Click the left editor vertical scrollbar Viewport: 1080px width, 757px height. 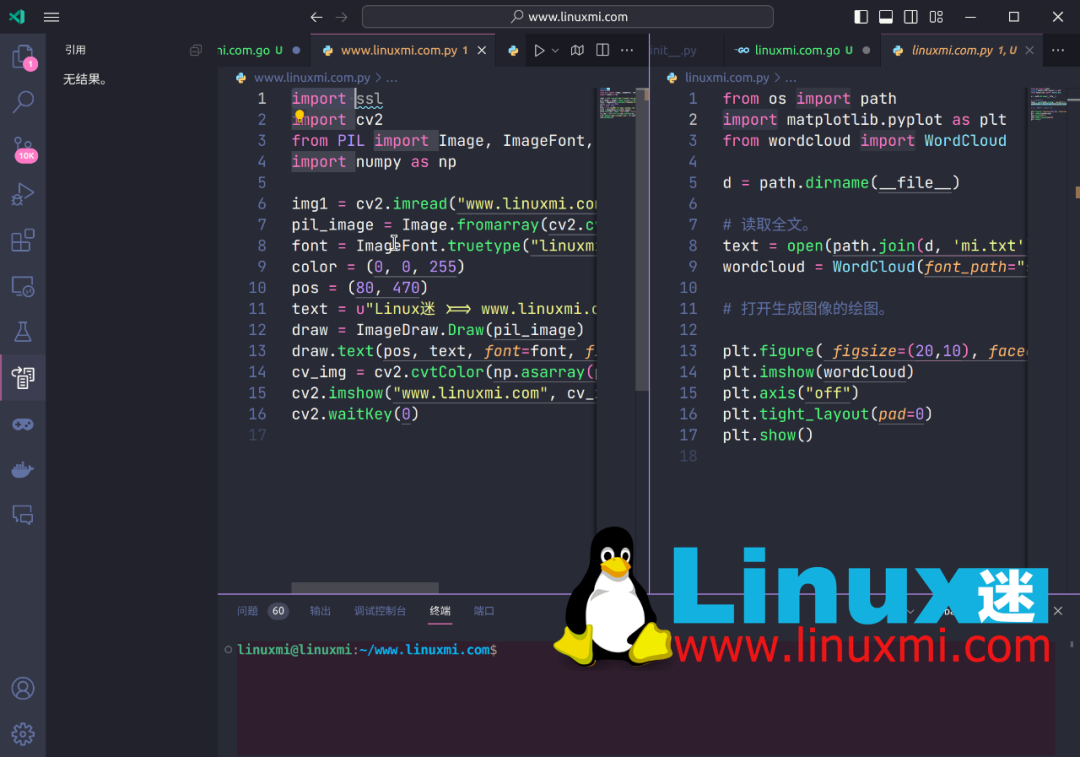tap(642, 238)
